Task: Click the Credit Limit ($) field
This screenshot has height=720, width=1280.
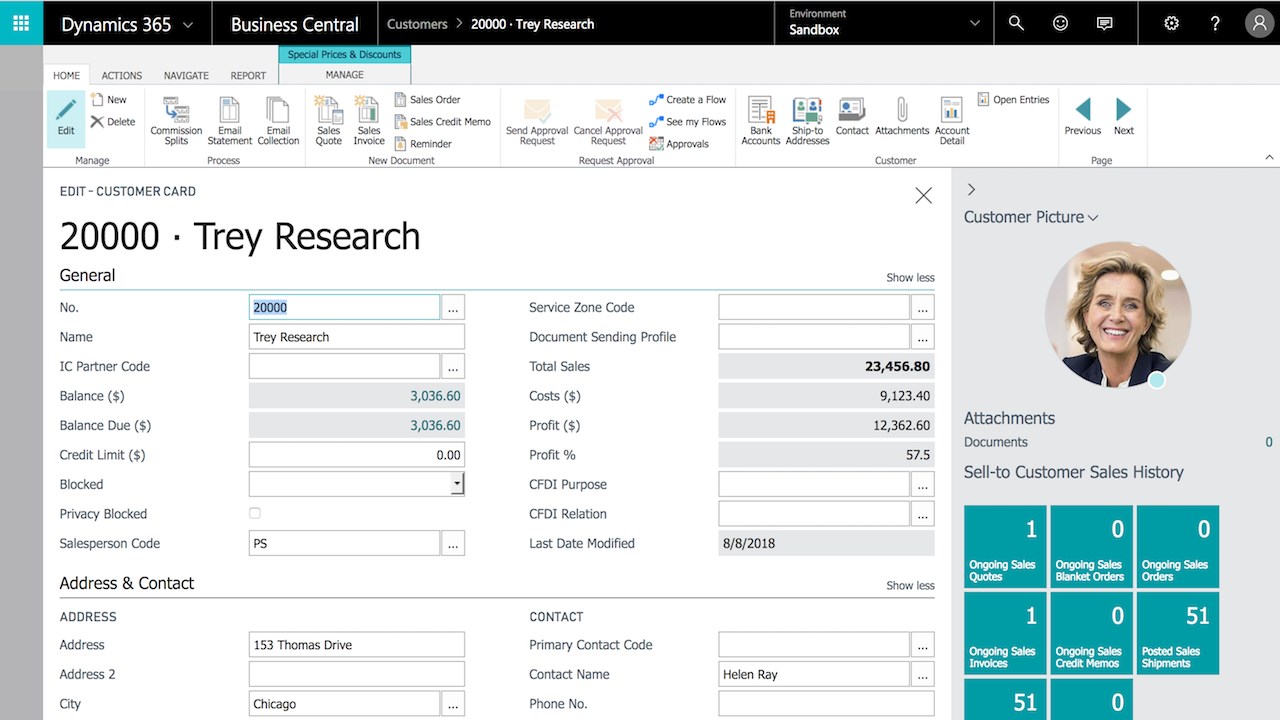Action: [356, 455]
